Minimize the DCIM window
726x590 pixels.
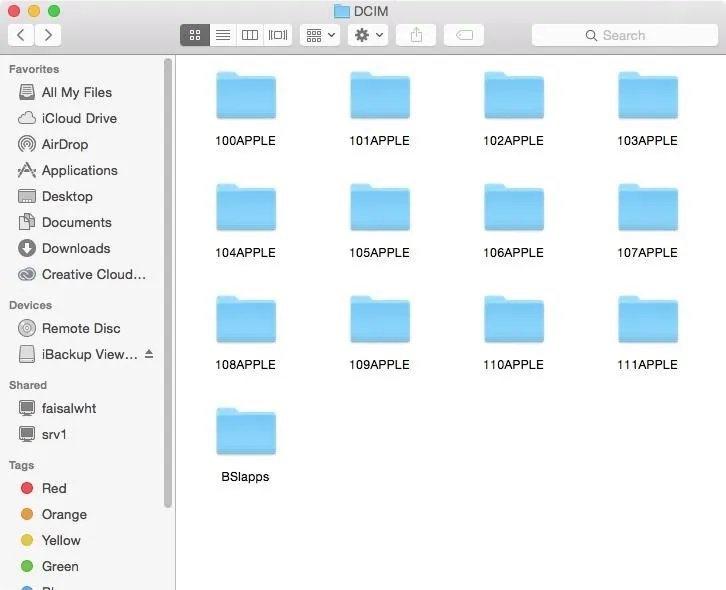[x=34, y=11]
